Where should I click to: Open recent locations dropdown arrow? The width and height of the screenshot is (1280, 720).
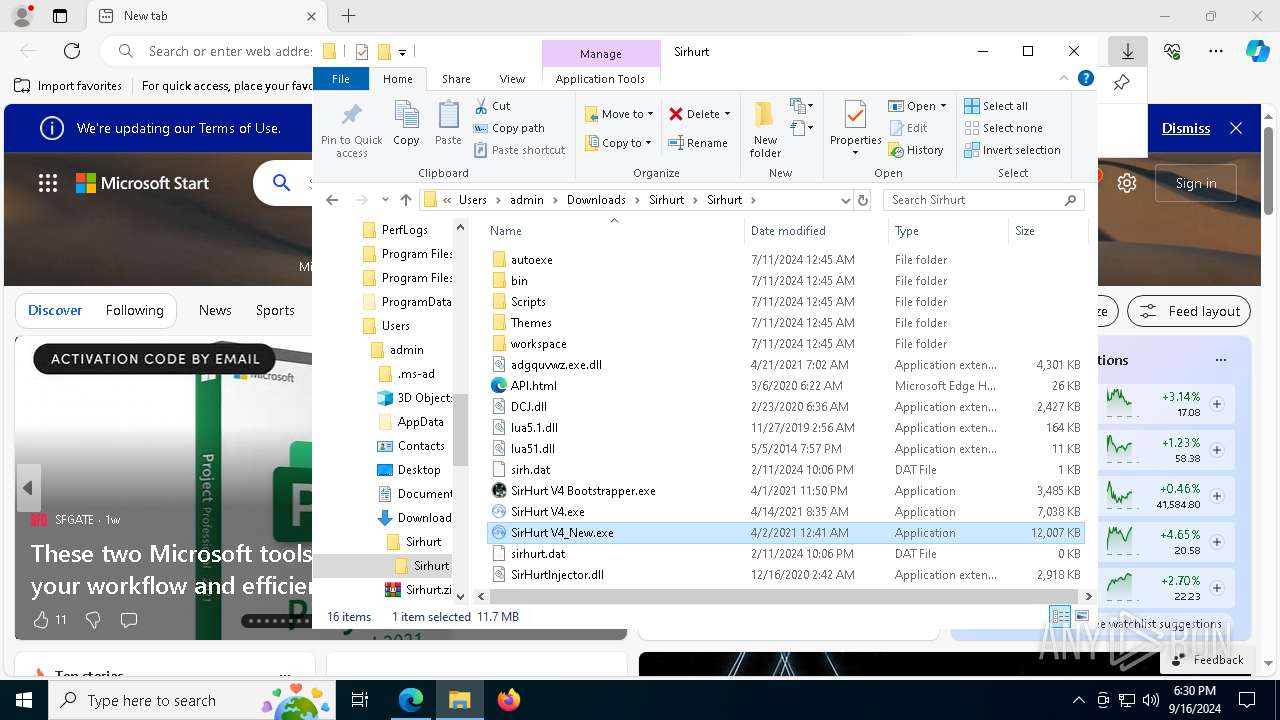(385, 200)
